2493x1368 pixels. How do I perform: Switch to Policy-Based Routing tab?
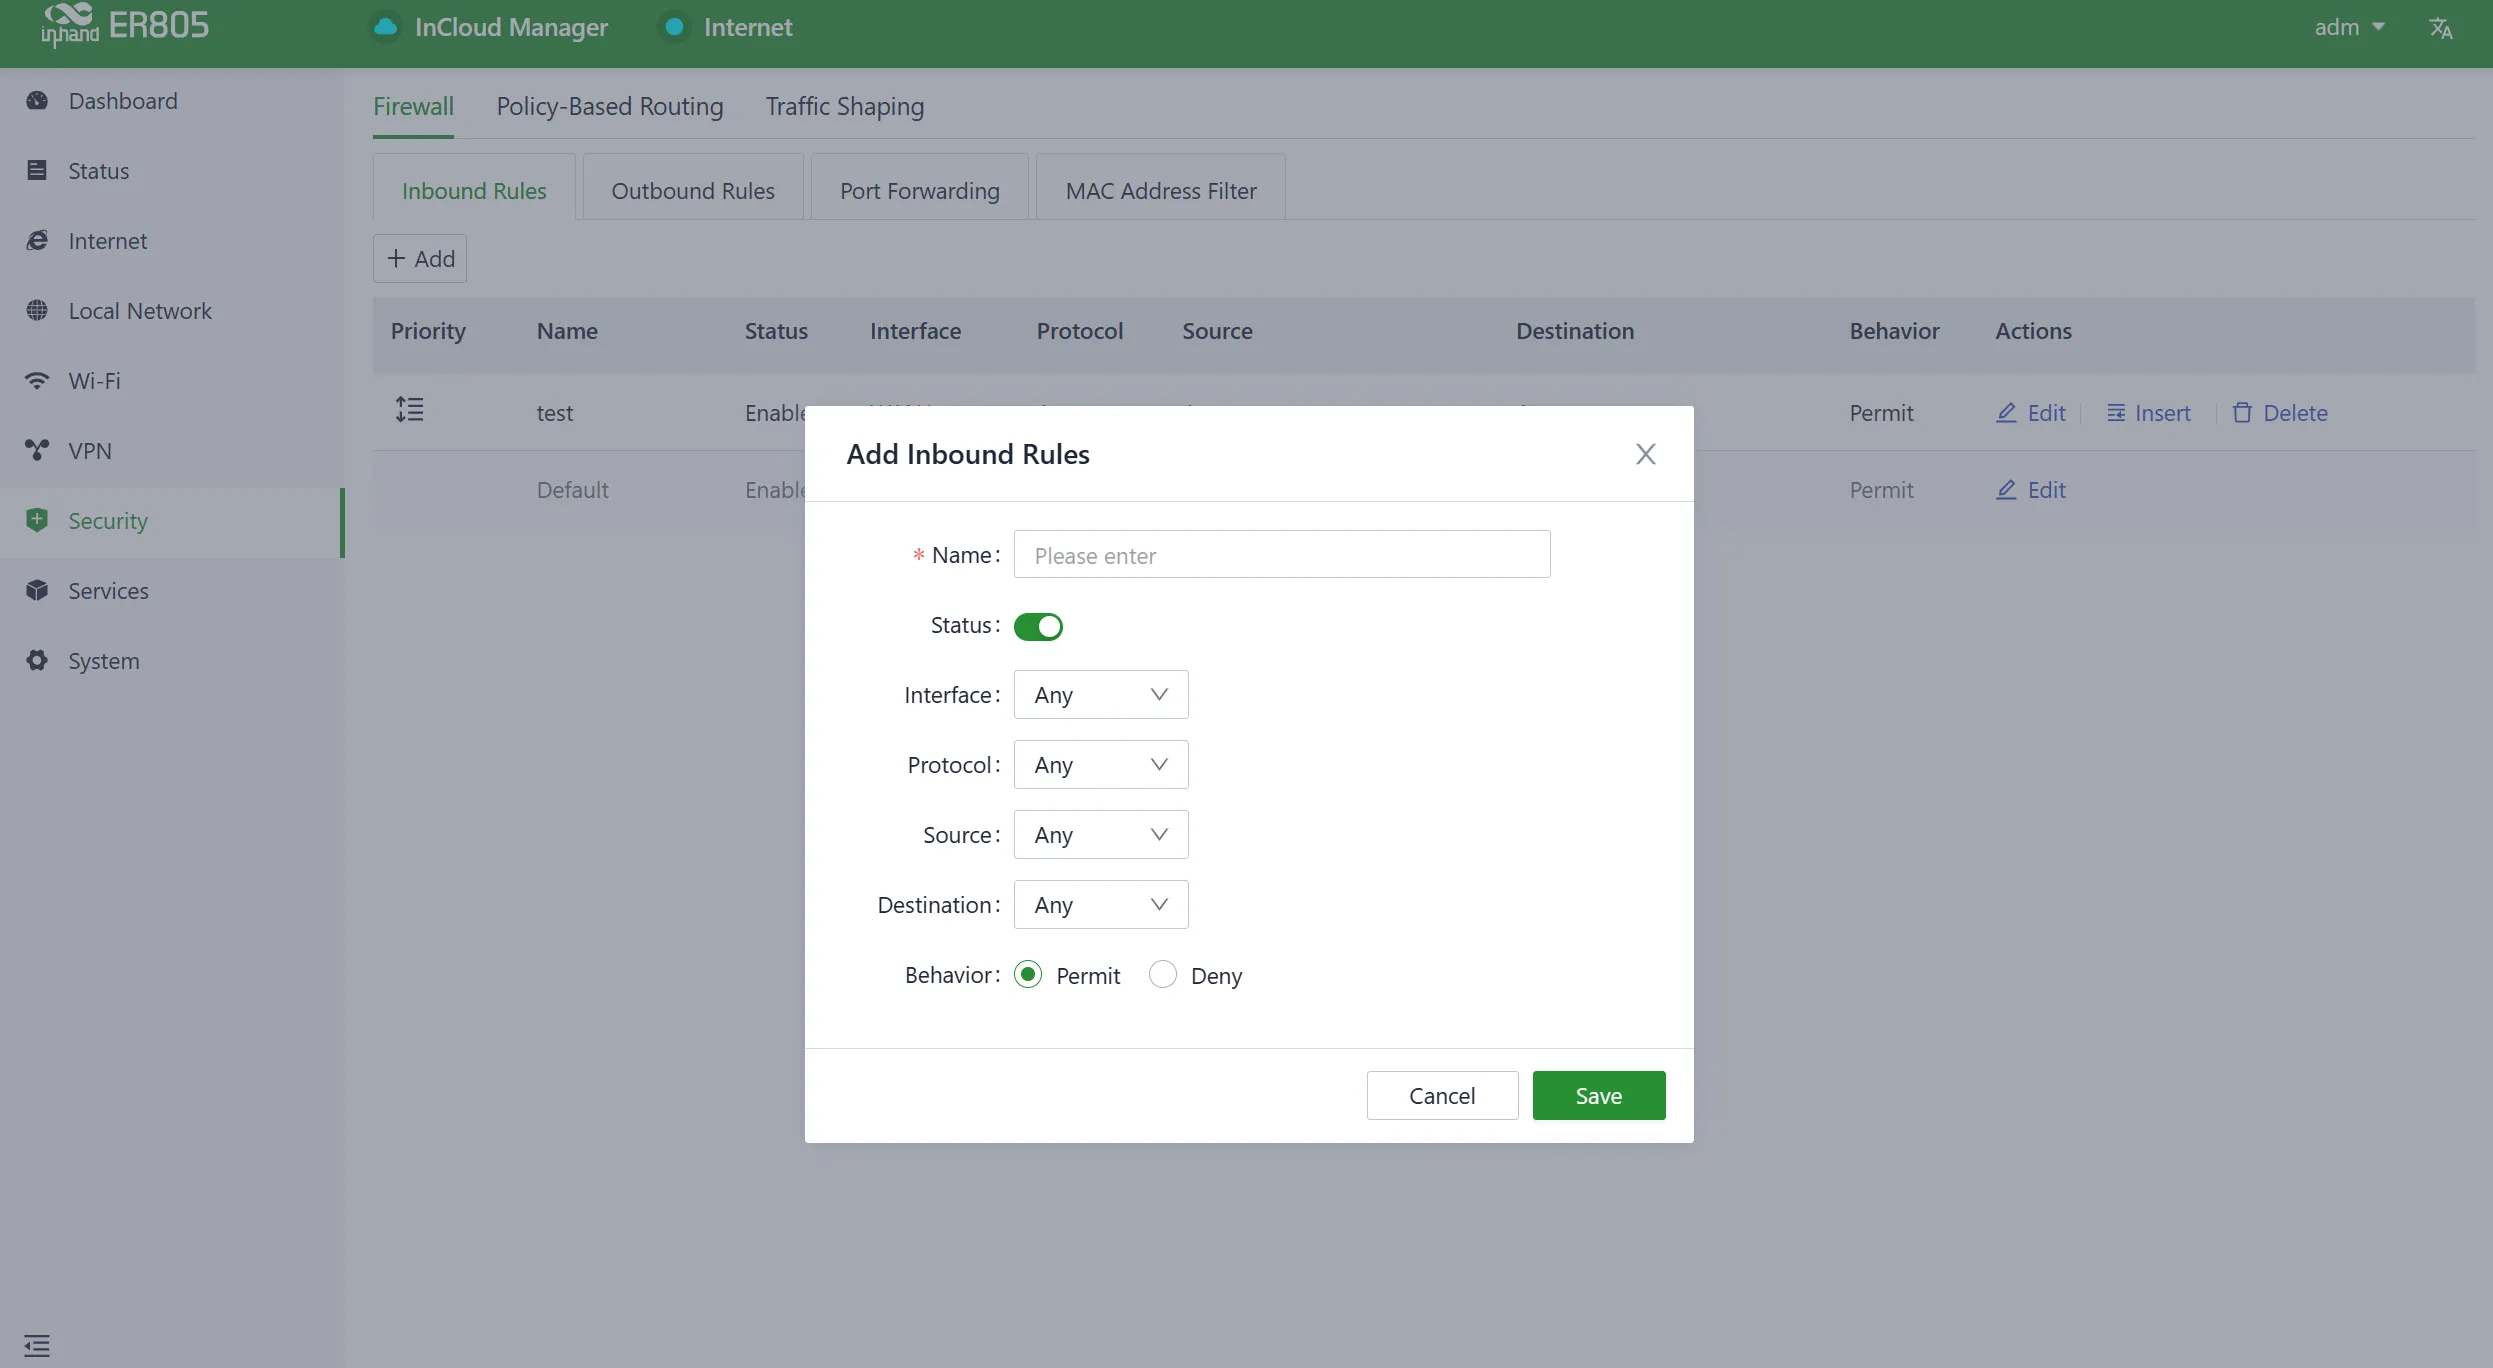(x=610, y=106)
